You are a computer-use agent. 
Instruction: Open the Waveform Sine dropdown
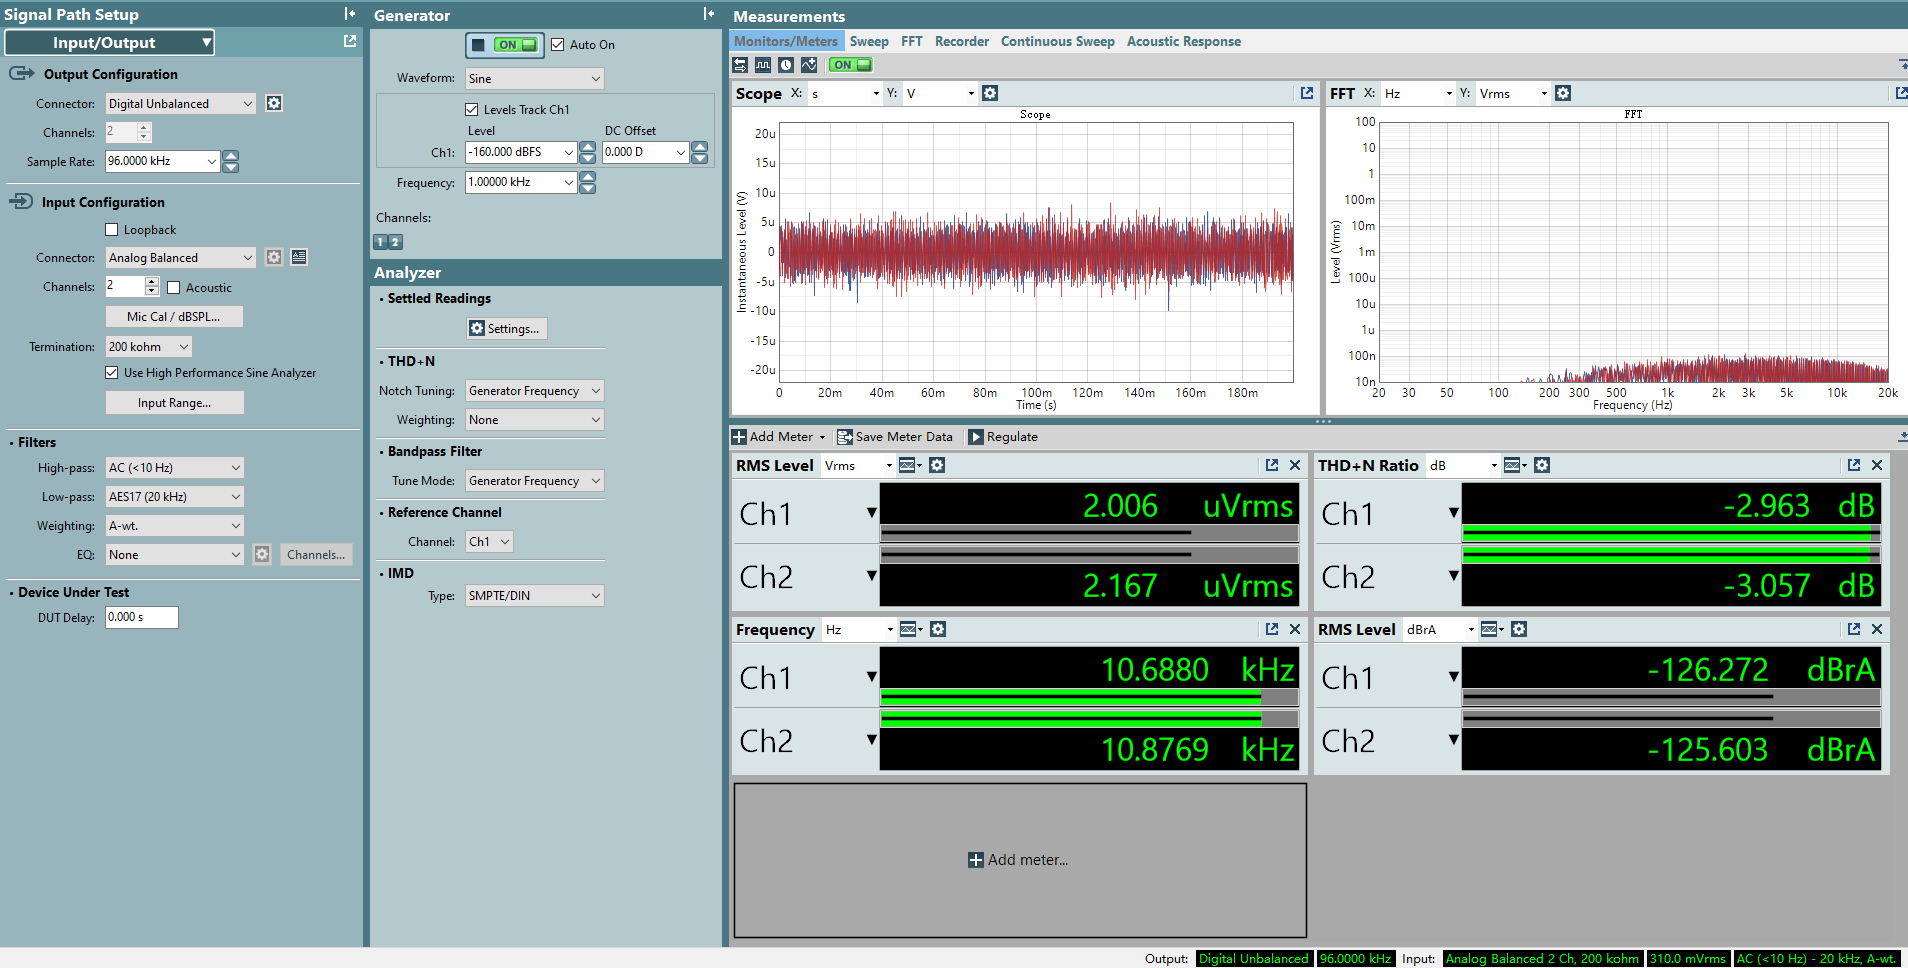pyautogui.click(x=535, y=79)
